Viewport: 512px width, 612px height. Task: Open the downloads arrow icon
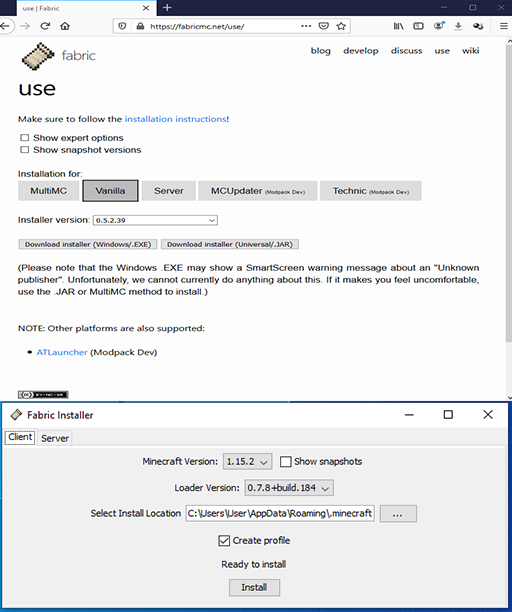(x=458, y=26)
